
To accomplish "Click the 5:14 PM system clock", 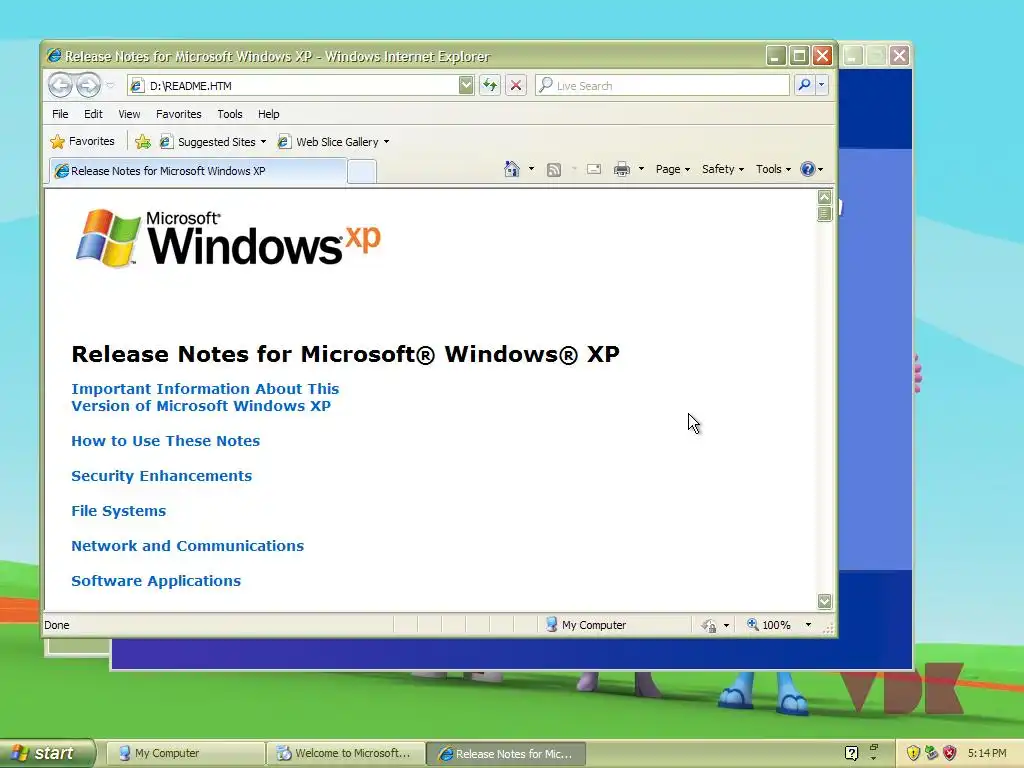I will coord(987,754).
